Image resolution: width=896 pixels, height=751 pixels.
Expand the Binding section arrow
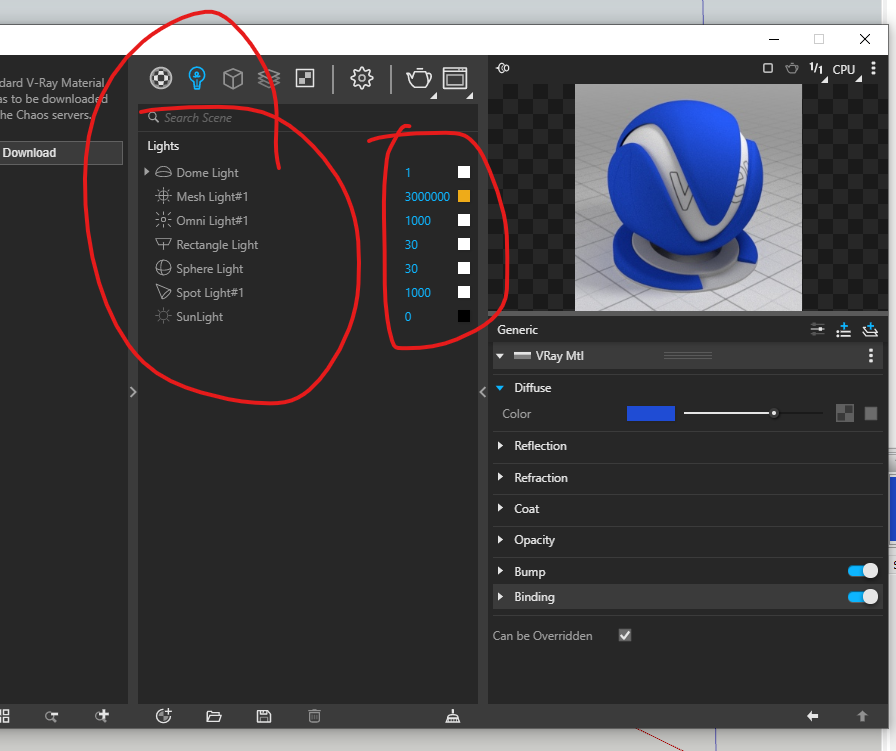501,597
